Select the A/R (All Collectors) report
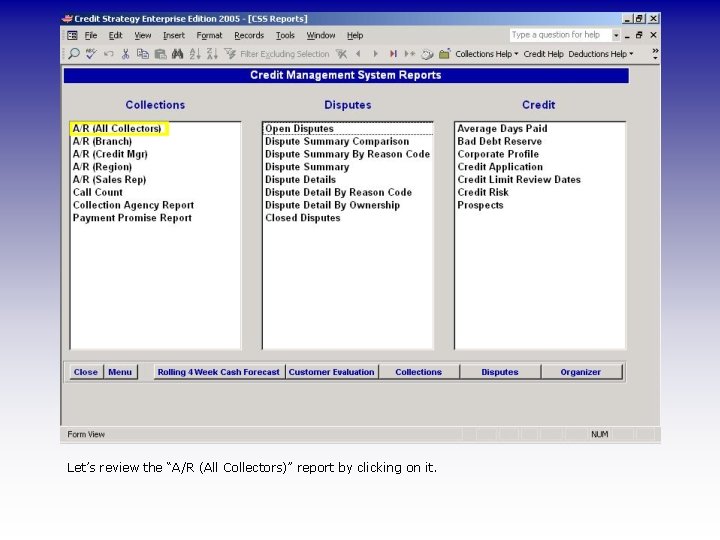Image resolution: width=720 pixels, height=540 pixels. point(117,129)
